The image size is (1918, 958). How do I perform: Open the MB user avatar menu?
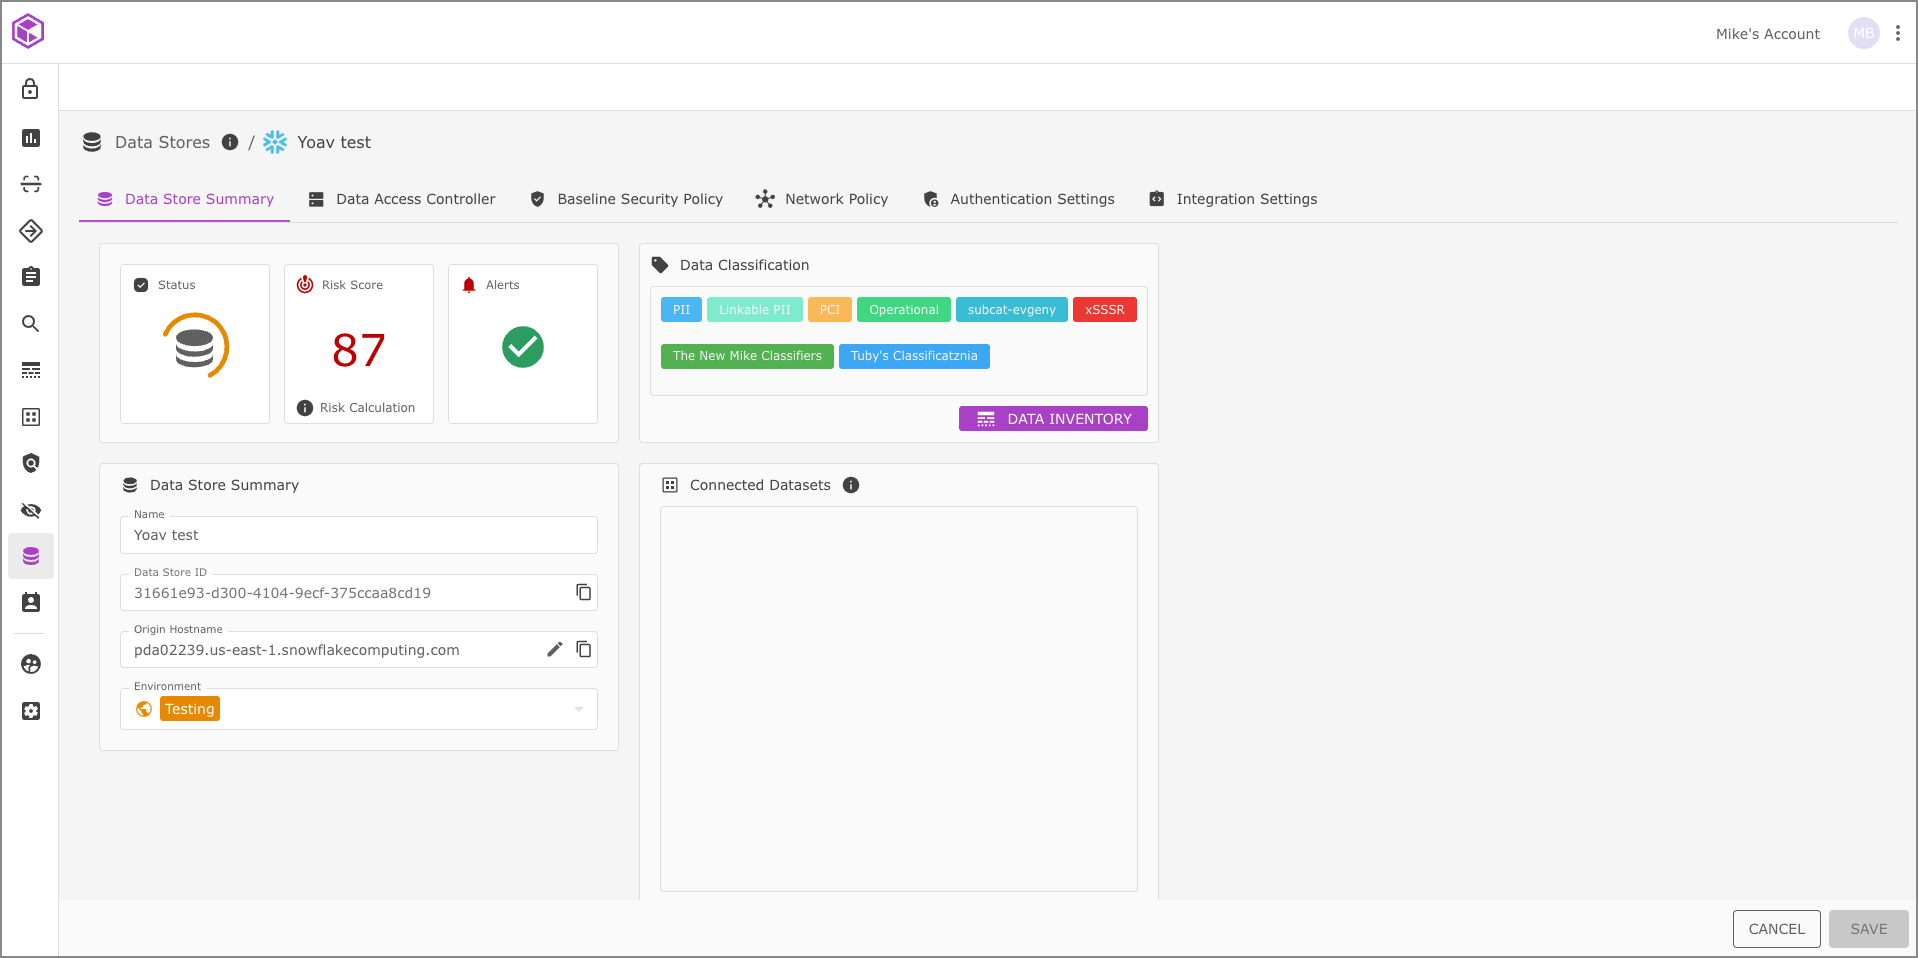coord(1863,33)
